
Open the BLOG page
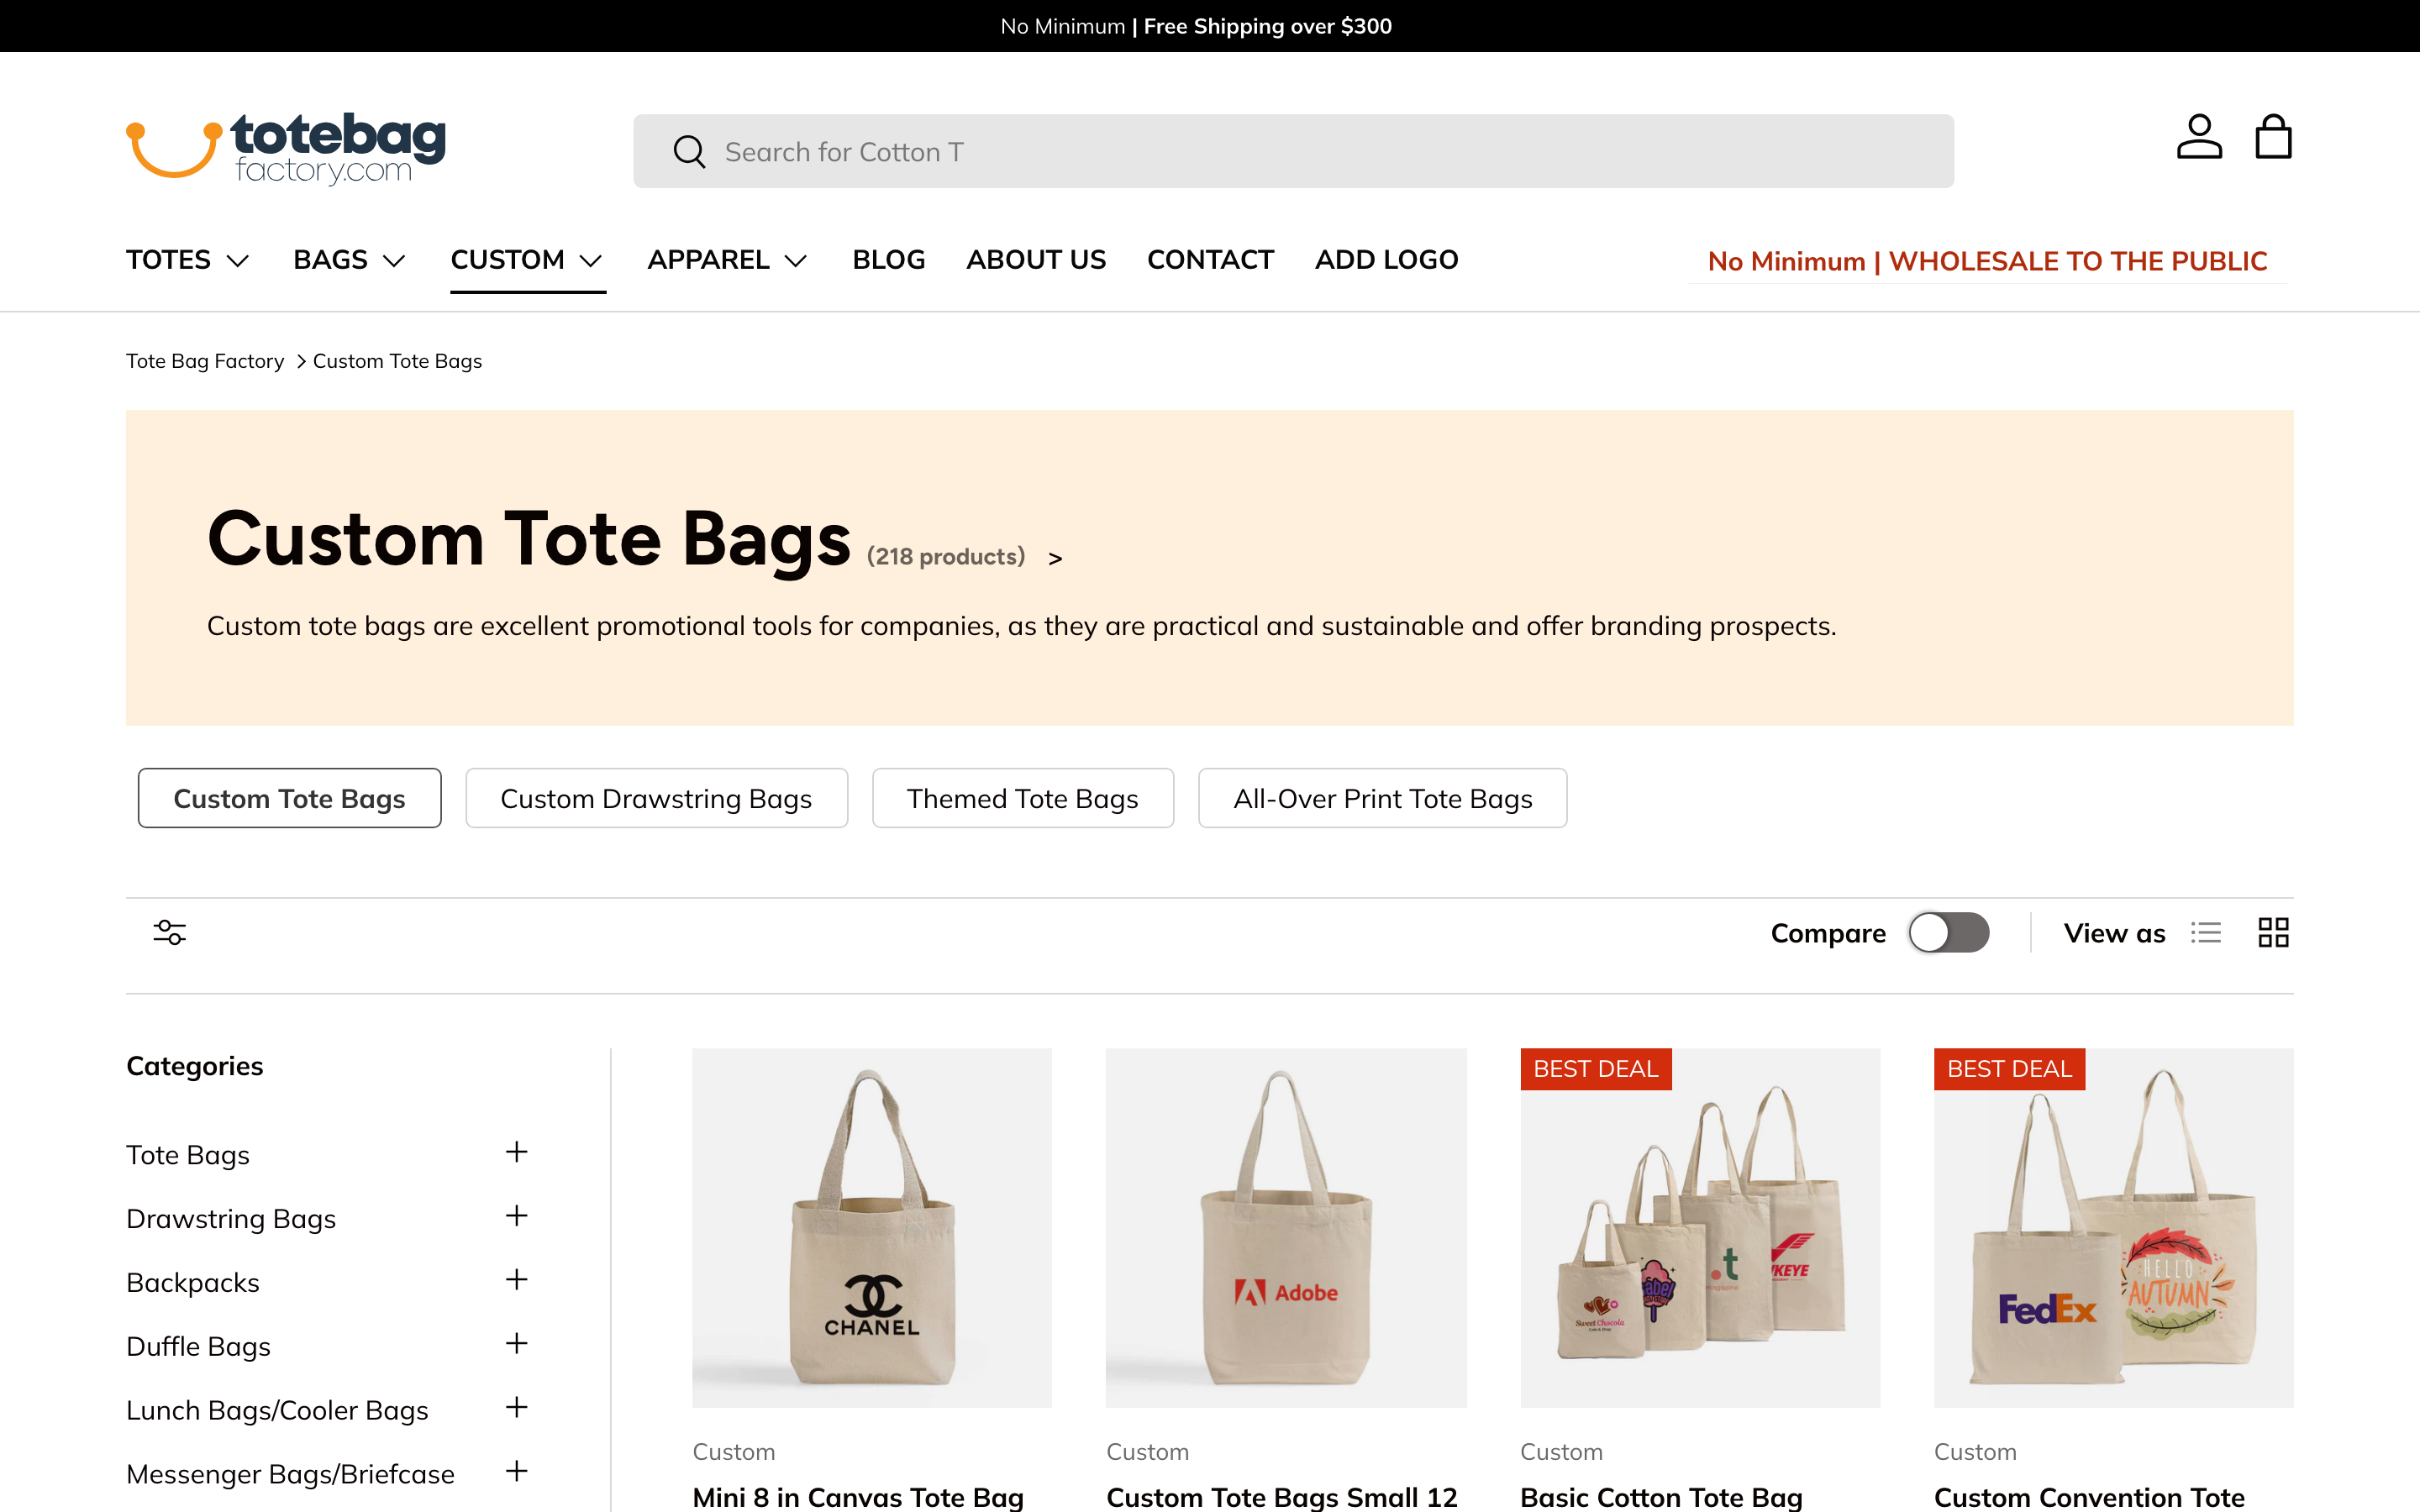(888, 260)
